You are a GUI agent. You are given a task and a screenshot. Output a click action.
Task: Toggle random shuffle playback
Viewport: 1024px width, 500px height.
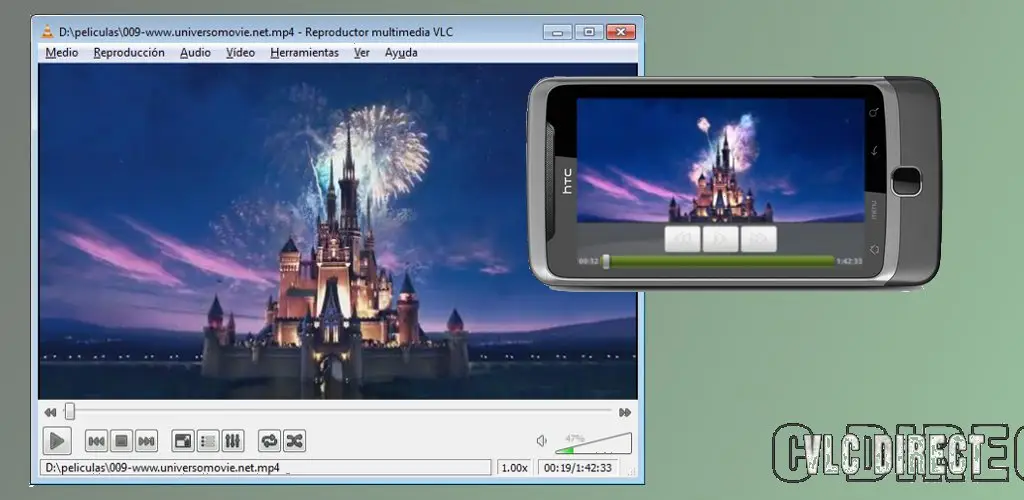click(294, 442)
